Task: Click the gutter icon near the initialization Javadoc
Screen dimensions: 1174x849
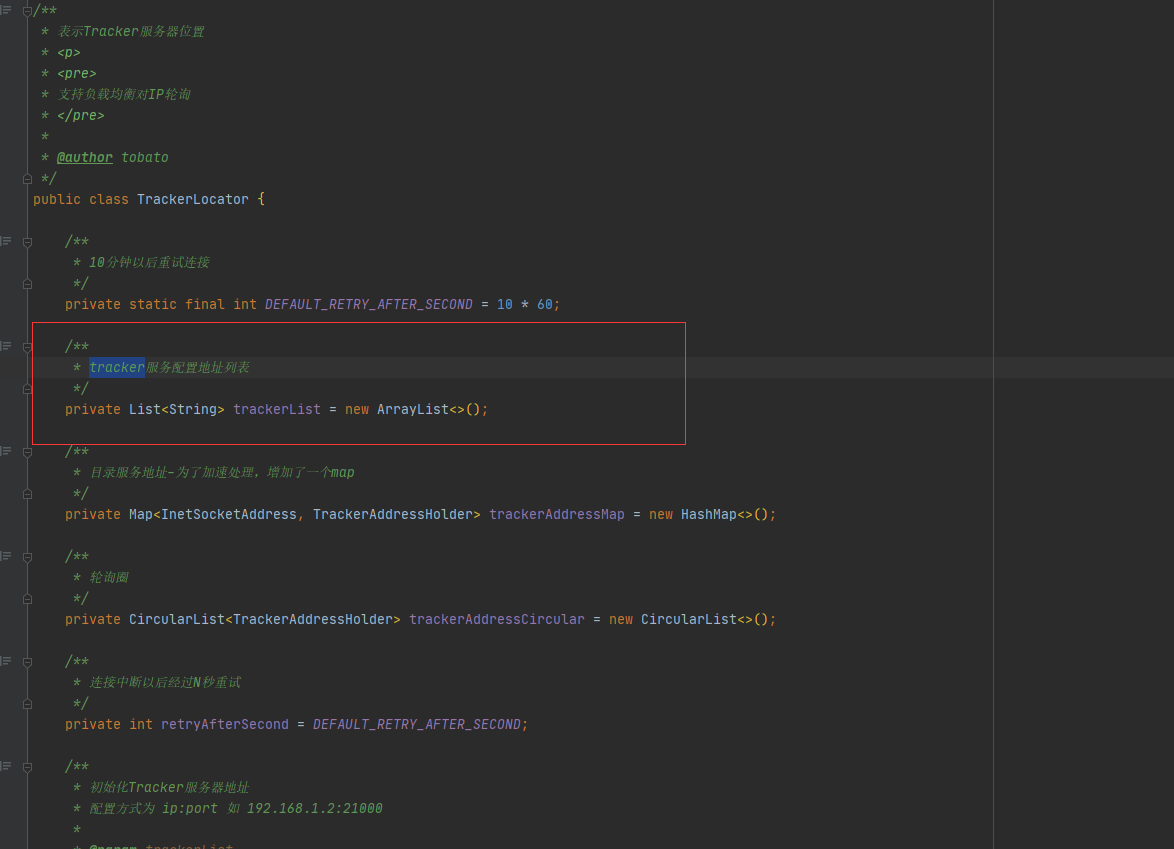Action: click(x=6, y=765)
